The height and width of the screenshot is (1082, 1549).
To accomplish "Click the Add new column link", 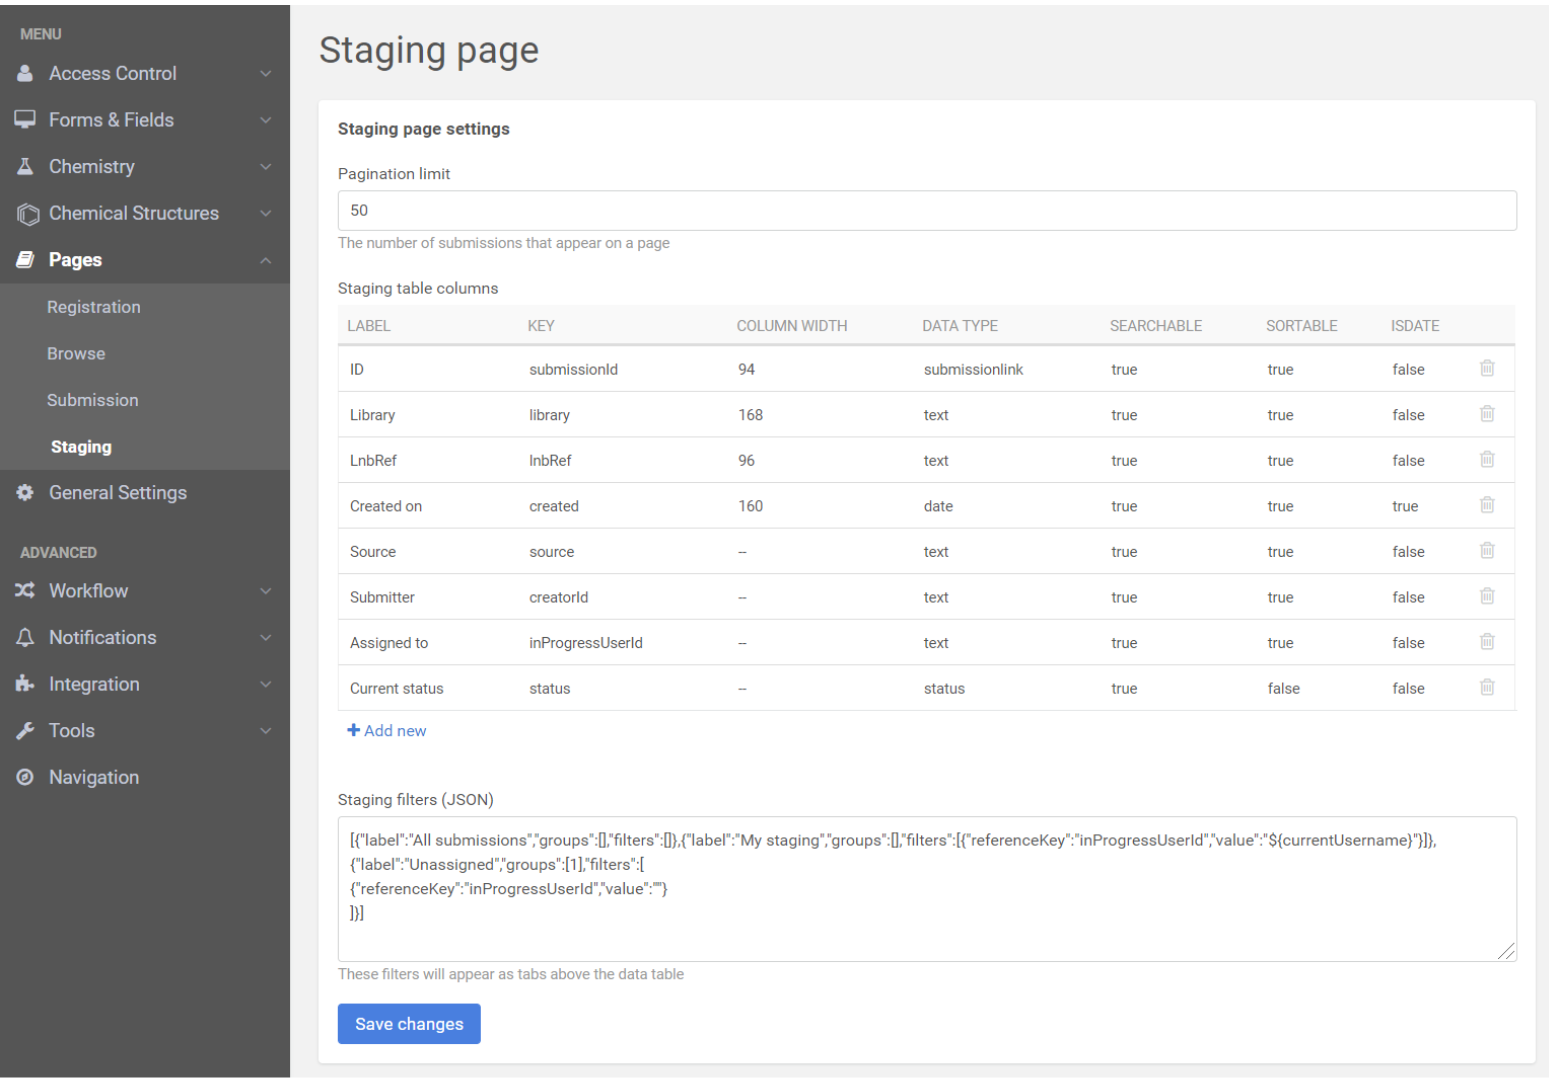I will tap(387, 731).
